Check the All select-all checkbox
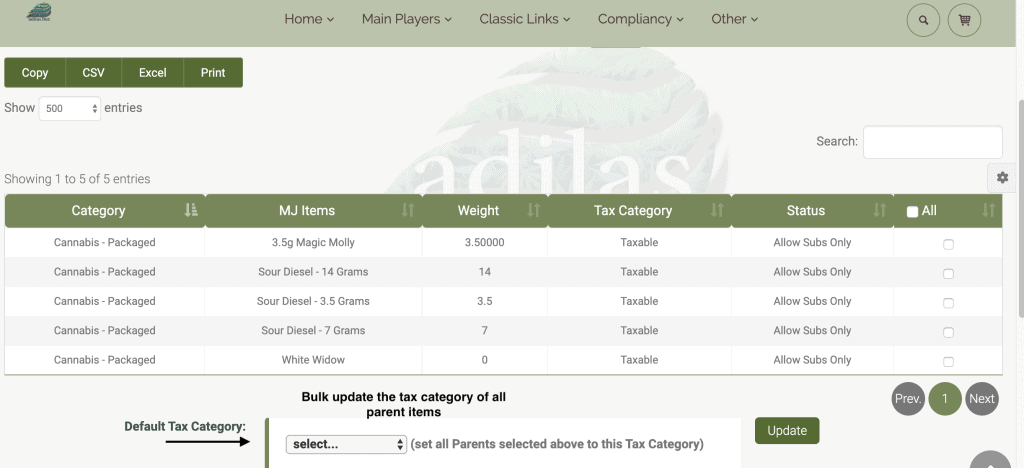 pyautogui.click(x=912, y=211)
